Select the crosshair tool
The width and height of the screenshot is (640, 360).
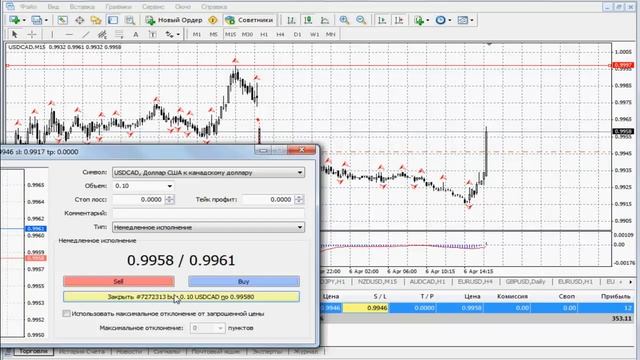32,34
